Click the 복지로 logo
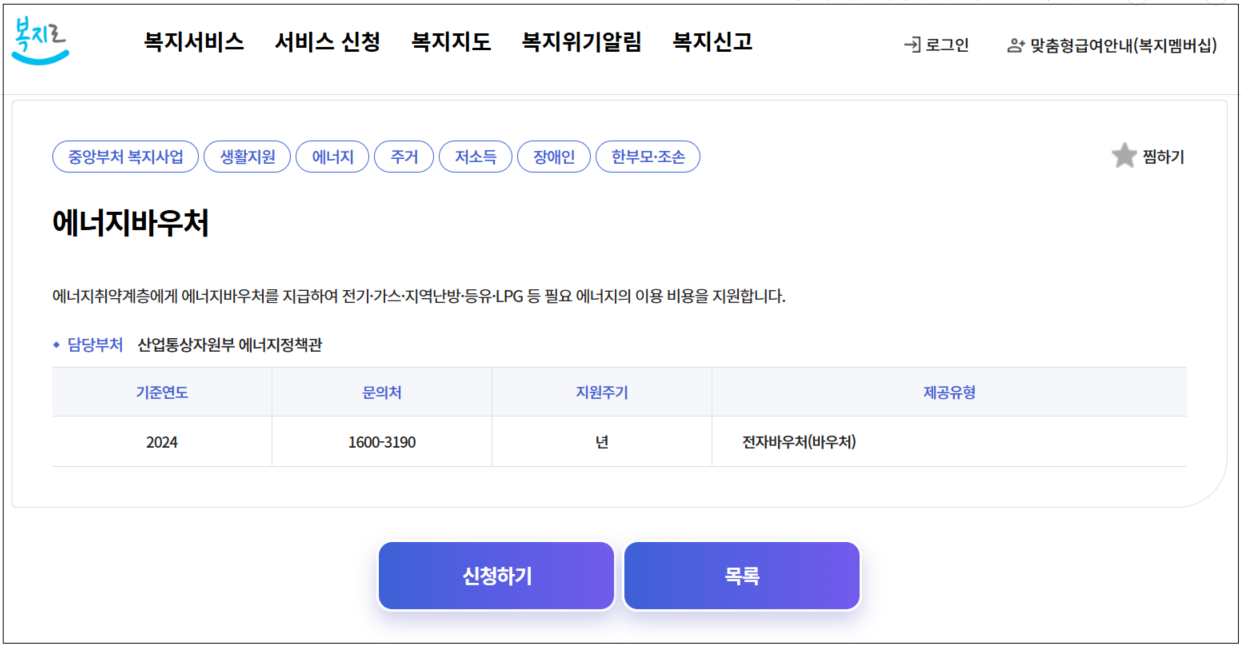1241x648 pixels. [x=42, y=40]
